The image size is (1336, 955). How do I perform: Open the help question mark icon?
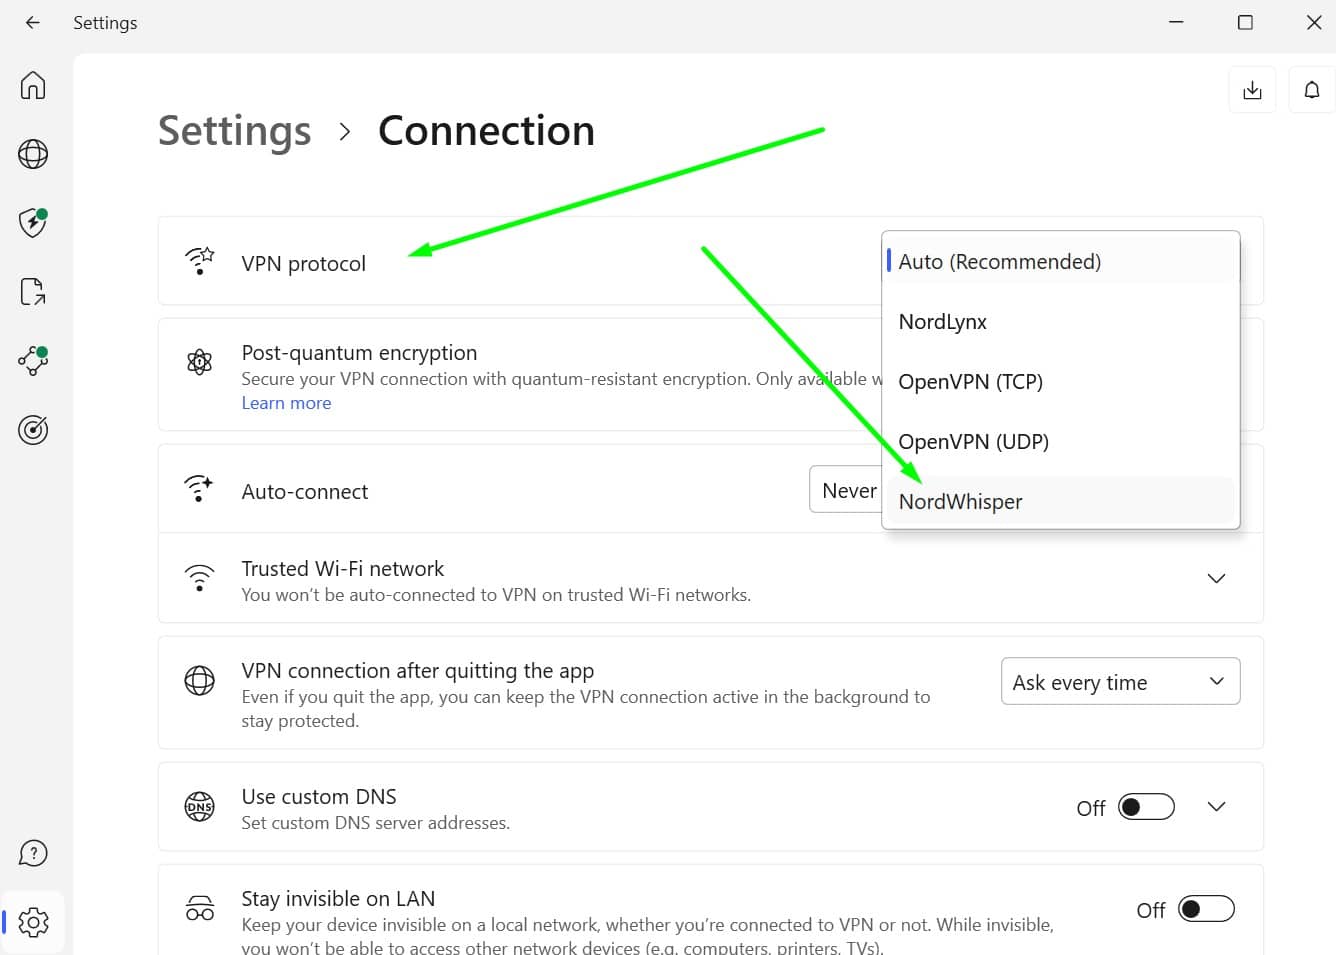[33, 853]
